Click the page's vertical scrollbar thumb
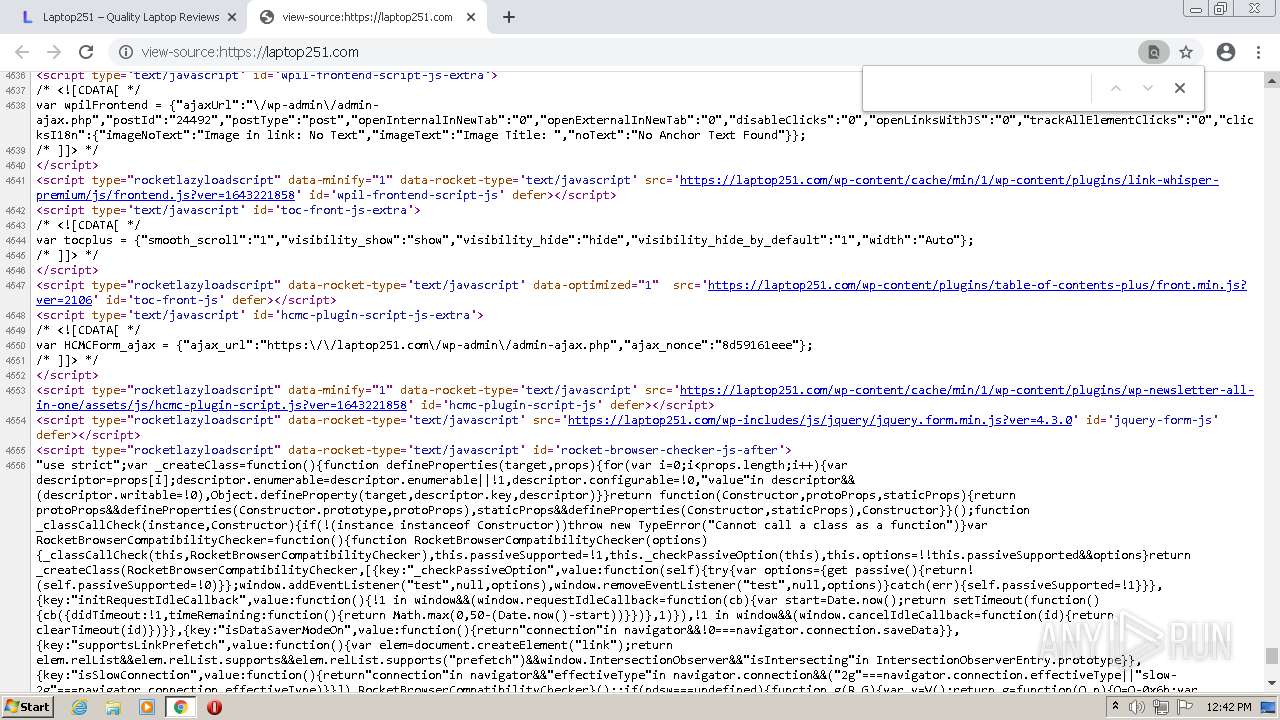The width and height of the screenshot is (1280, 720). tap(1271, 656)
